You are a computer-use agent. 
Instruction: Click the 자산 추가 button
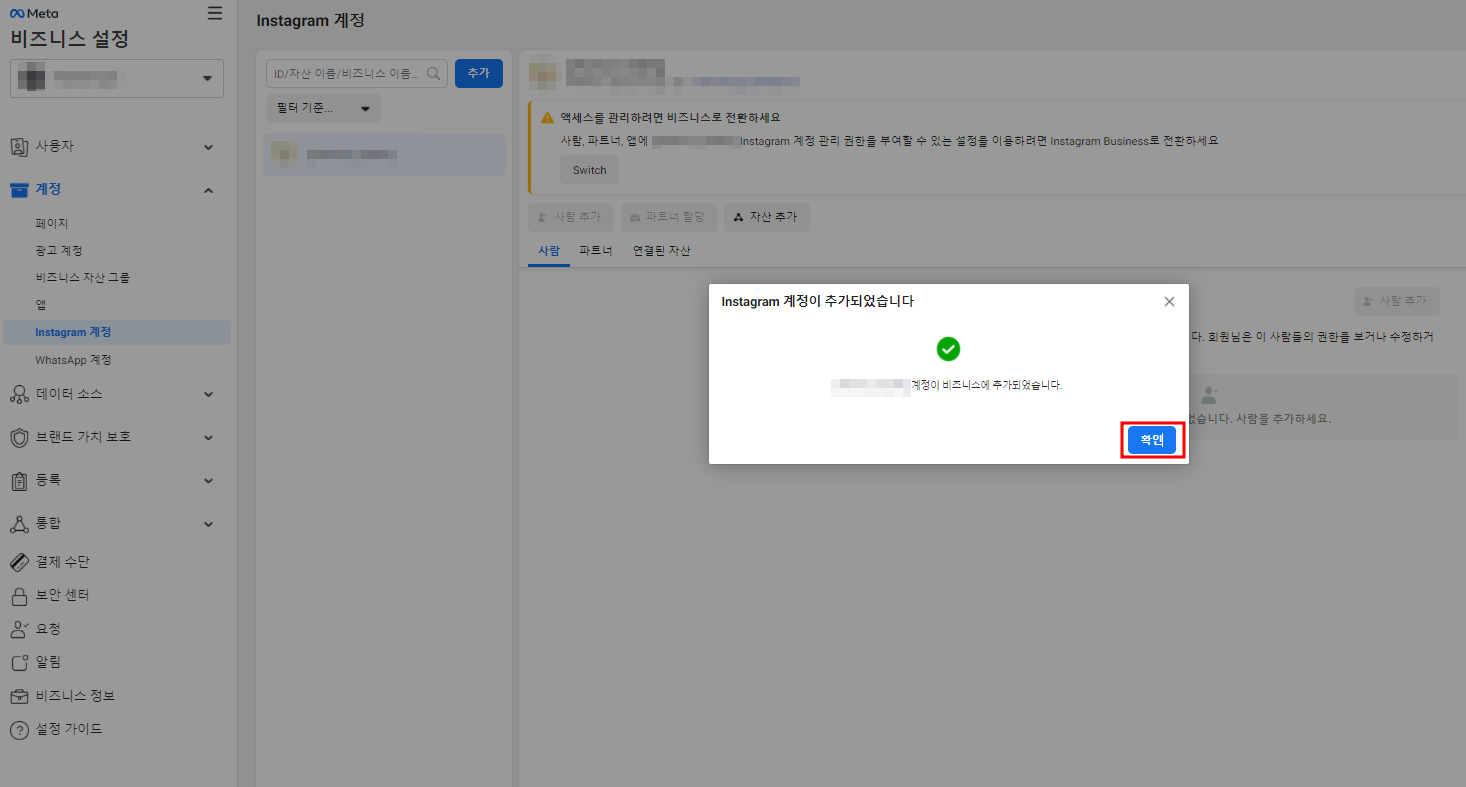tap(766, 217)
